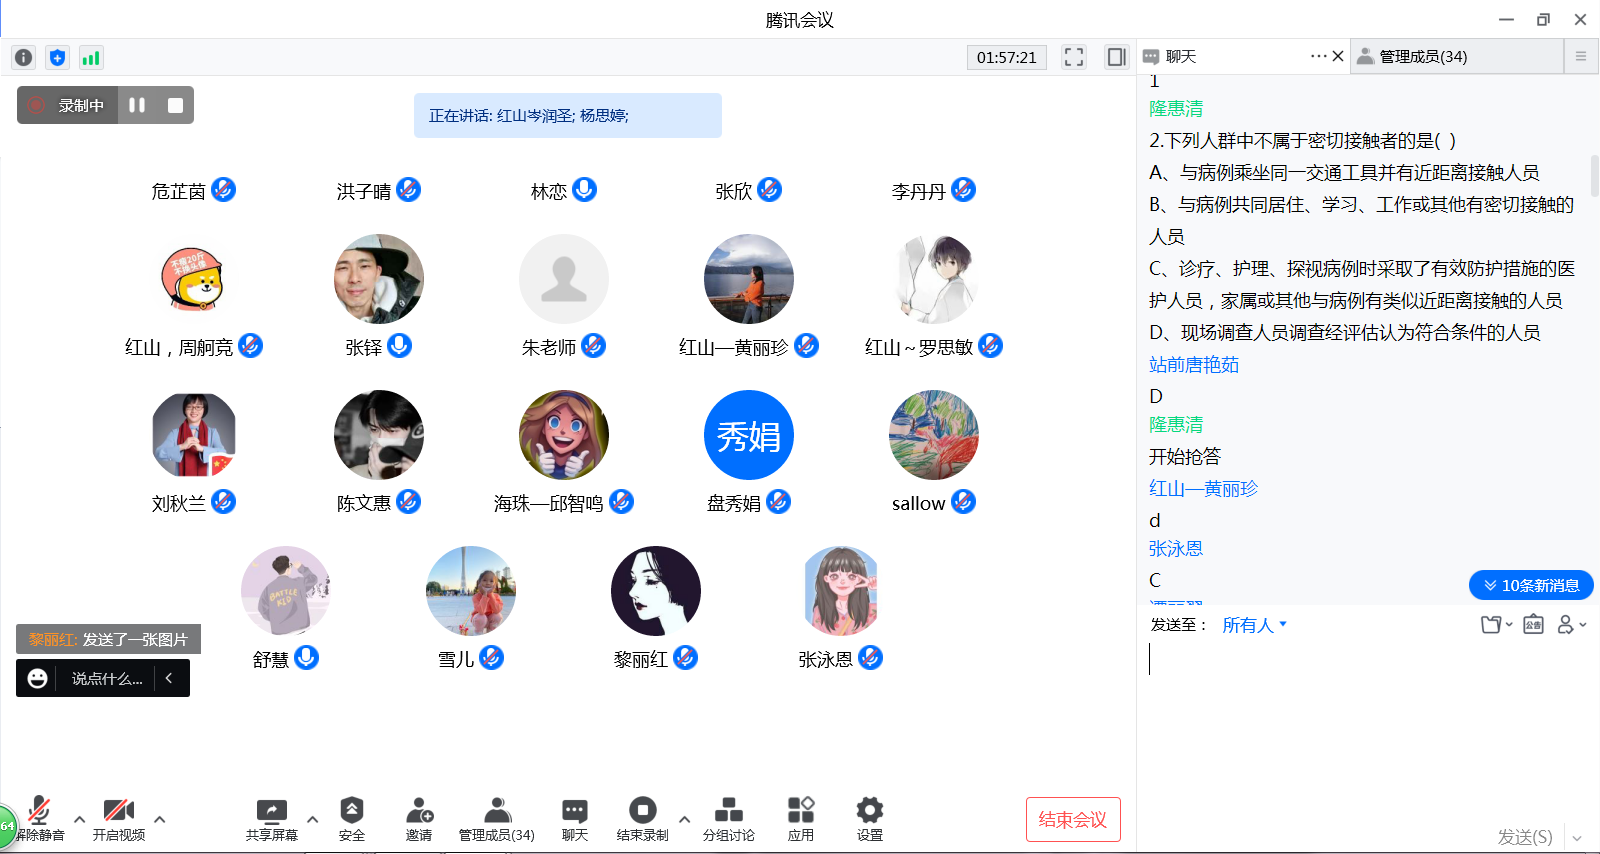This screenshot has height=854, width=1600.
Task: Enter fullscreen mode
Action: (x=1074, y=57)
